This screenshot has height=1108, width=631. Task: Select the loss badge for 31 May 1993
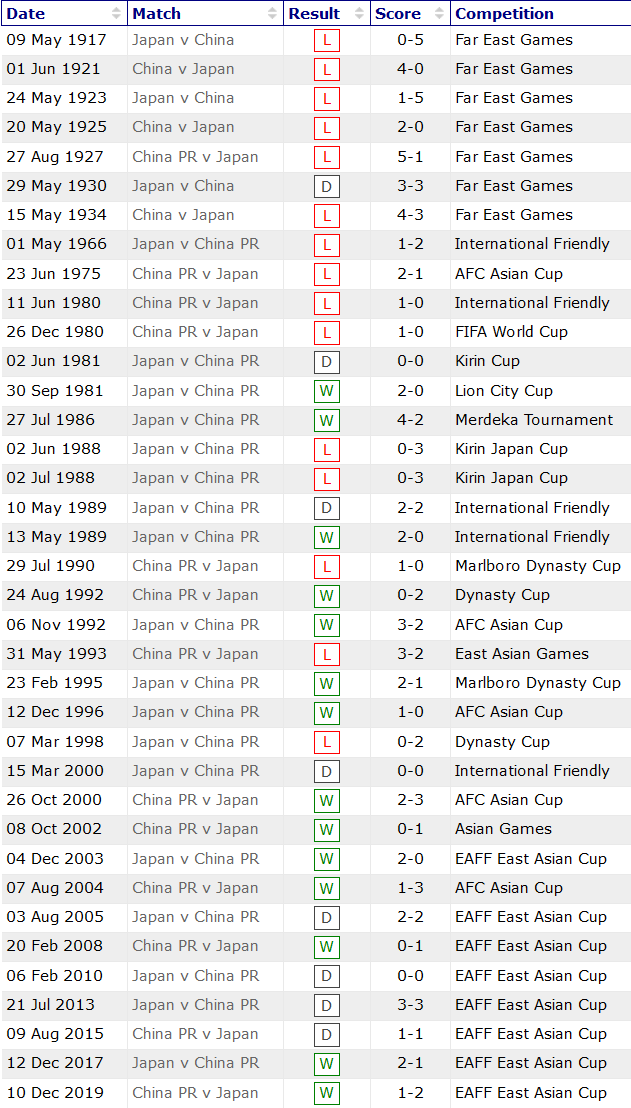coord(326,655)
